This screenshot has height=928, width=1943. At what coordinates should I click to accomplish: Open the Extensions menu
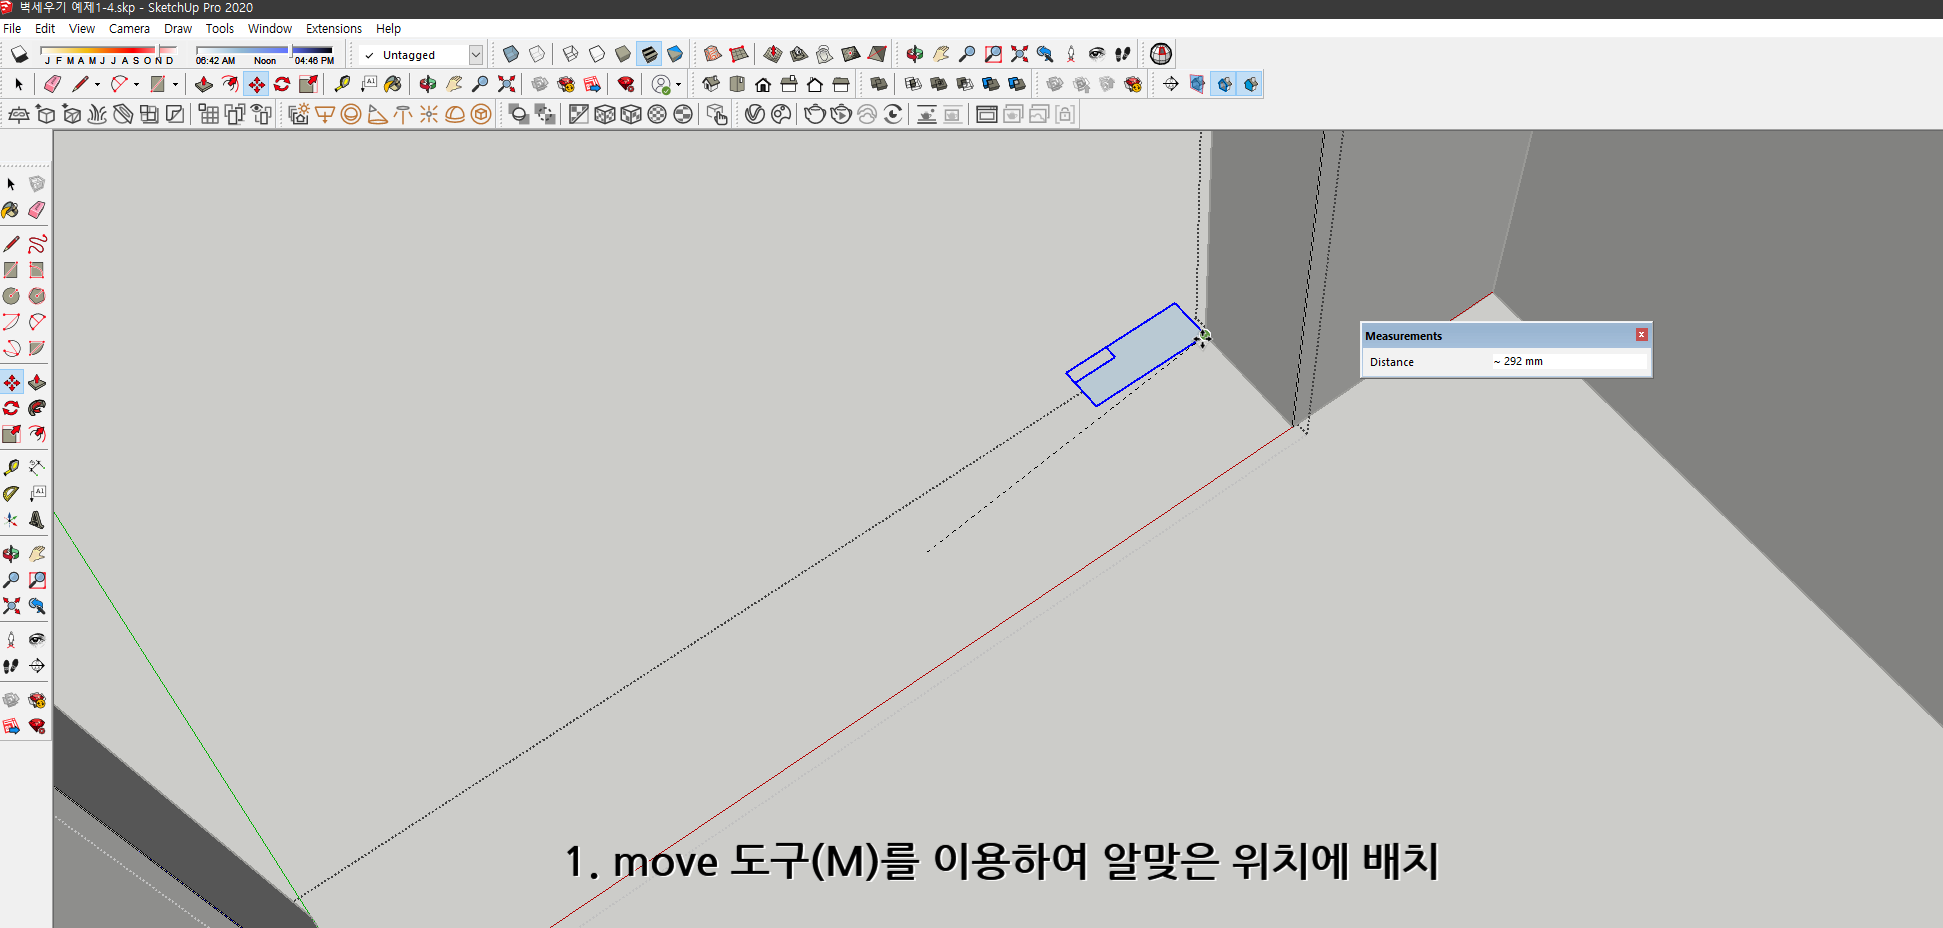(x=334, y=28)
